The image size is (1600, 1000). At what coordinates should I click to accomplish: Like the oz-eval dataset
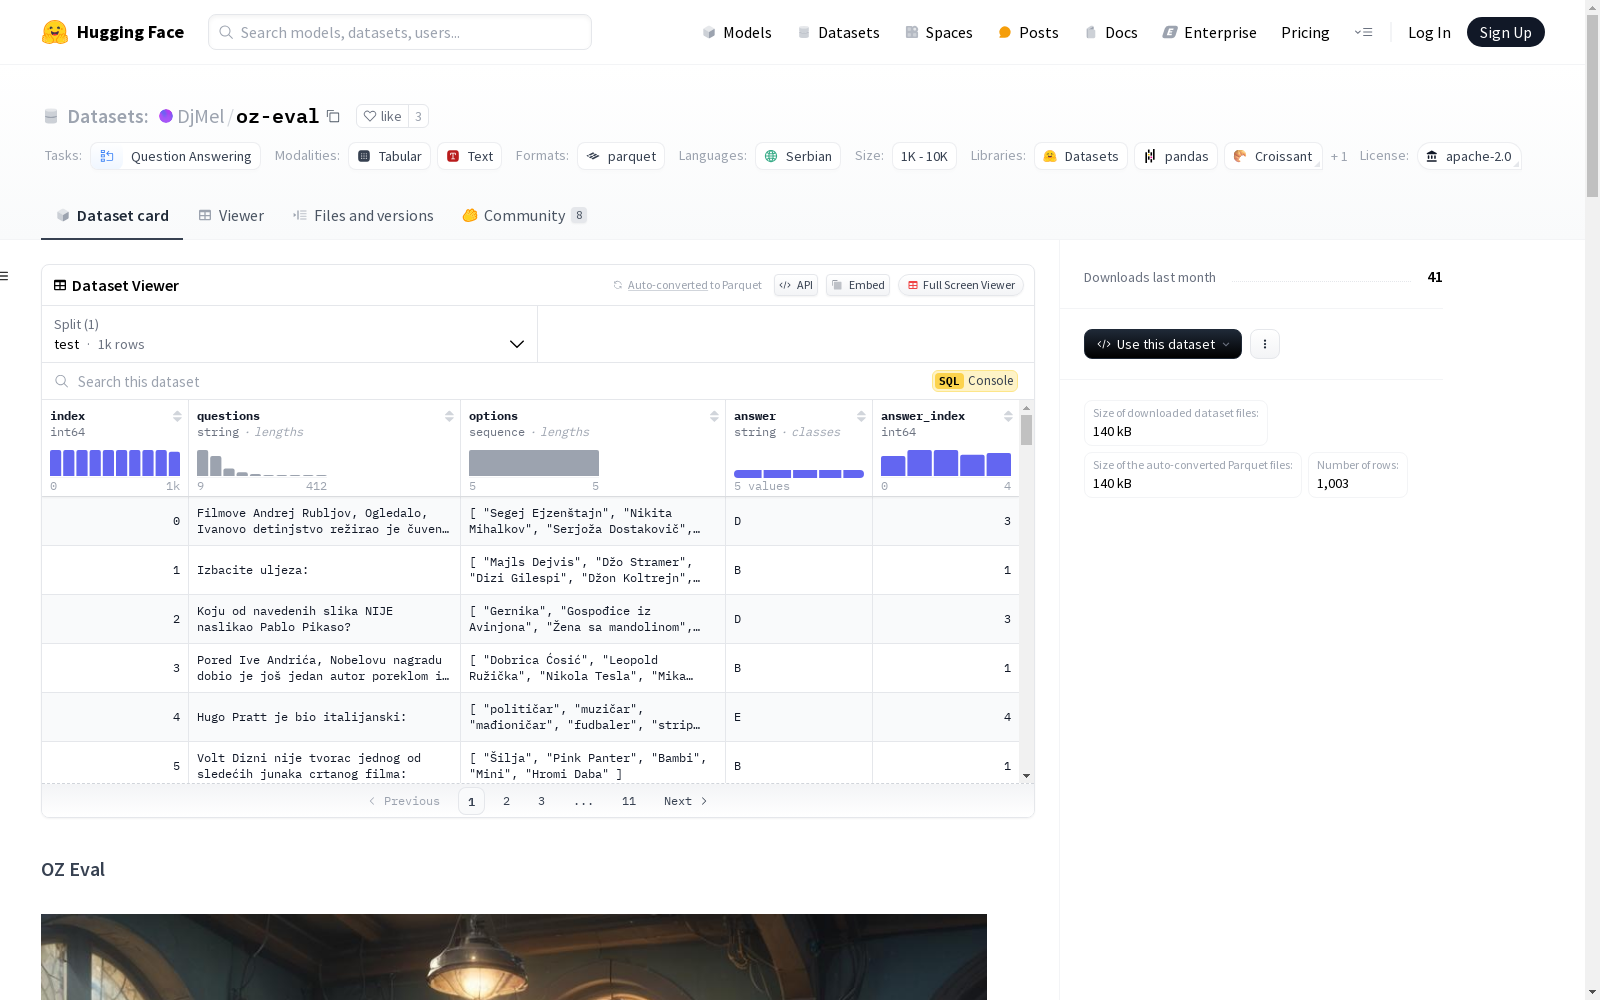click(382, 116)
